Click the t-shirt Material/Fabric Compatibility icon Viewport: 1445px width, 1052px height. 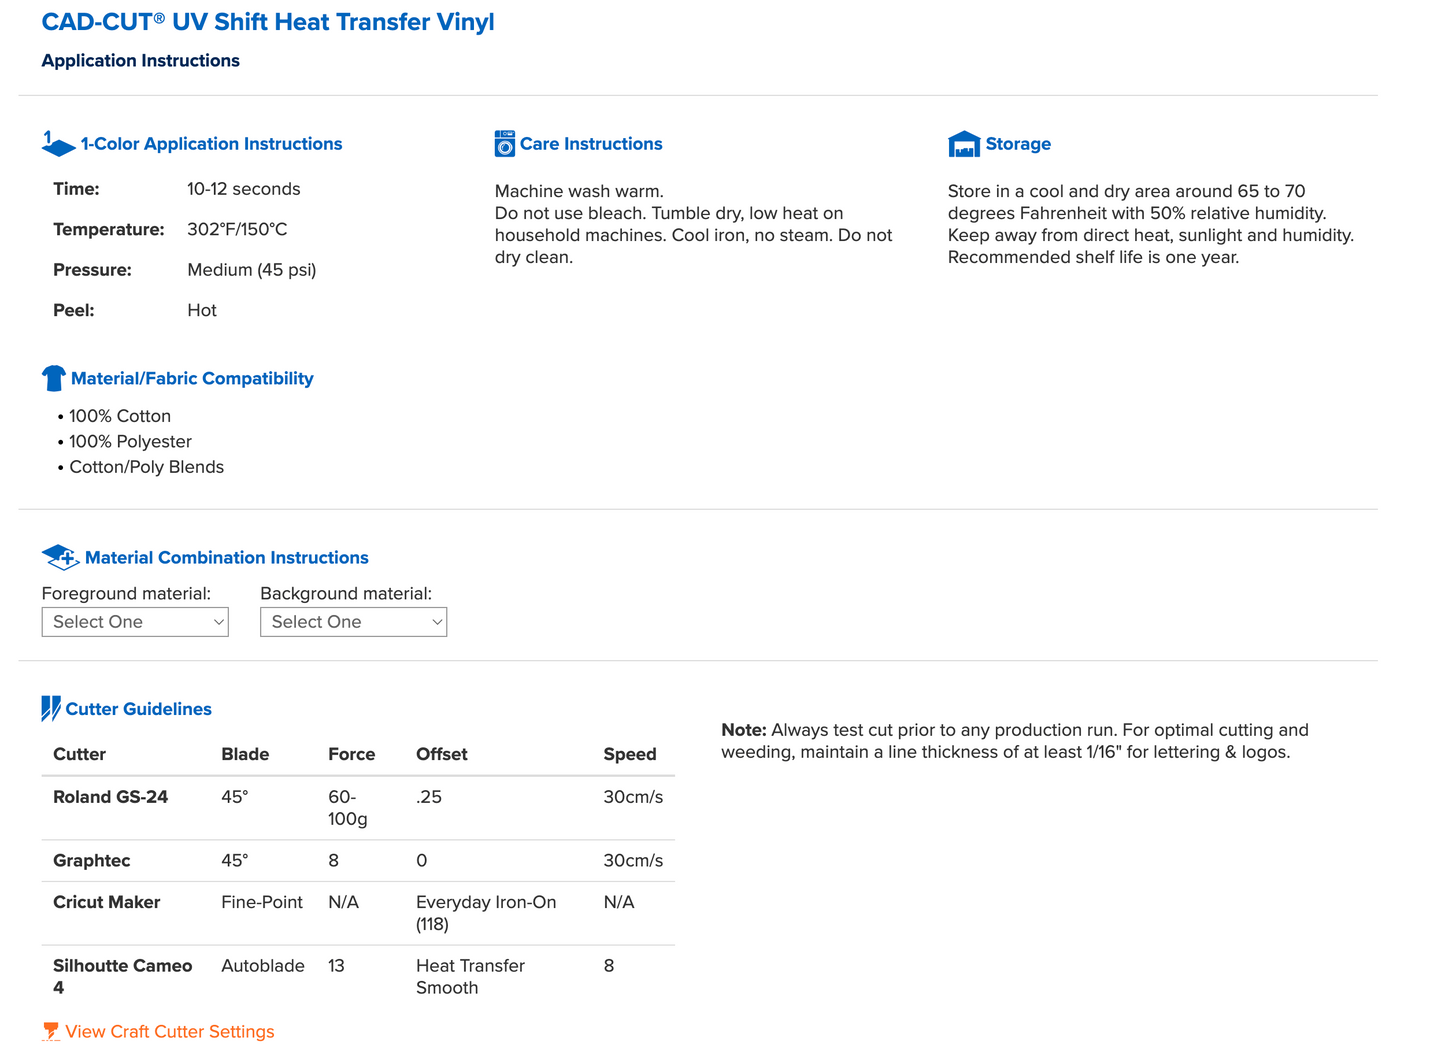[x=54, y=378]
